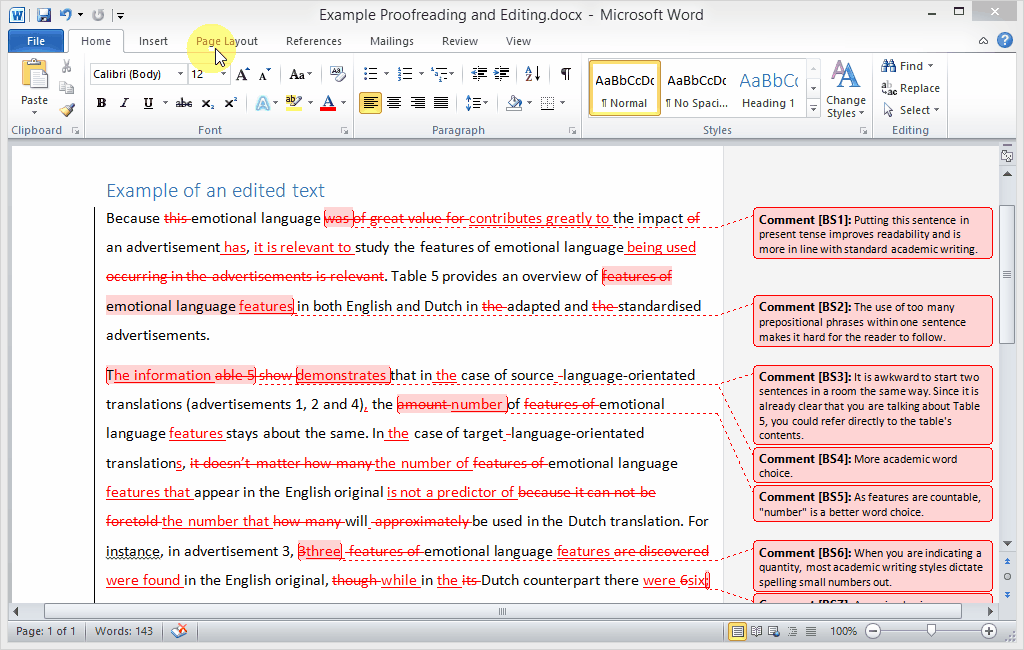The width and height of the screenshot is (1024, 650).
Task: Click the Increase Indent icon
Action: [502, 74]
